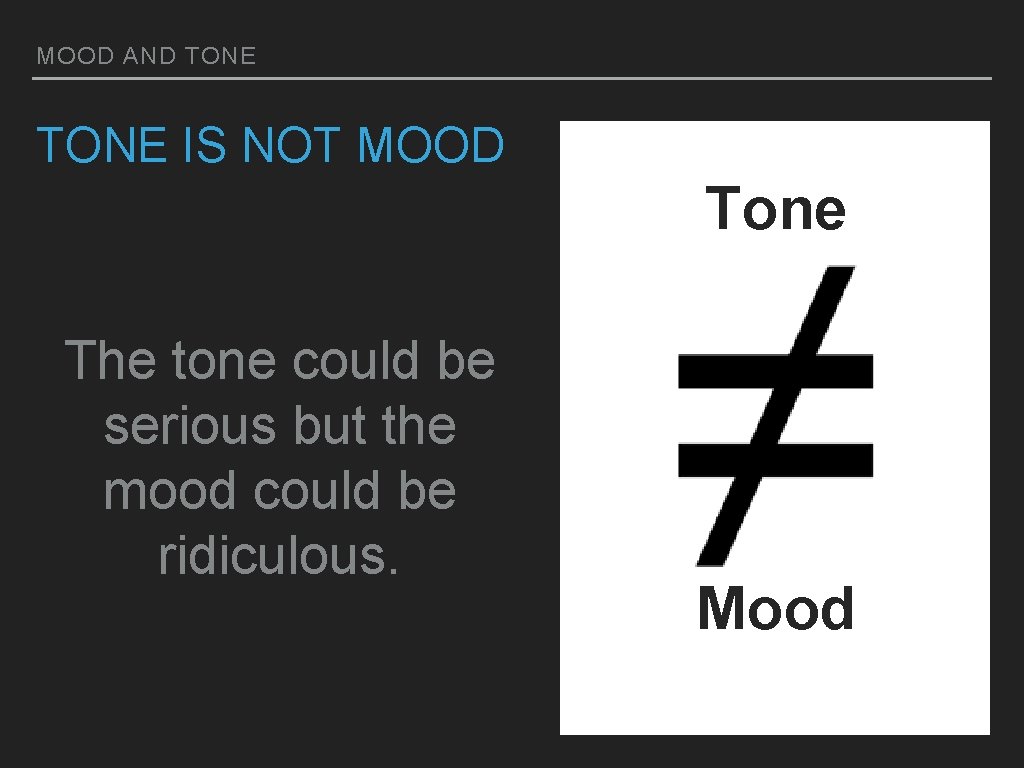Select the blue "TONE IS NOT MOOD" title

click(270, 146)
